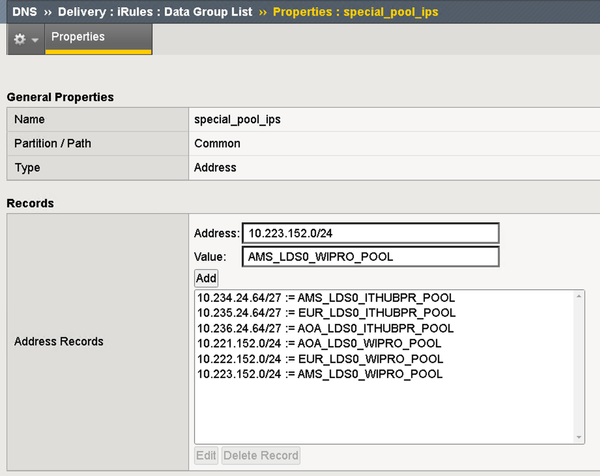600x476 pixels.
Task: Click the Edit button below records
Action: pyautogui.click(x=206, y=456)
